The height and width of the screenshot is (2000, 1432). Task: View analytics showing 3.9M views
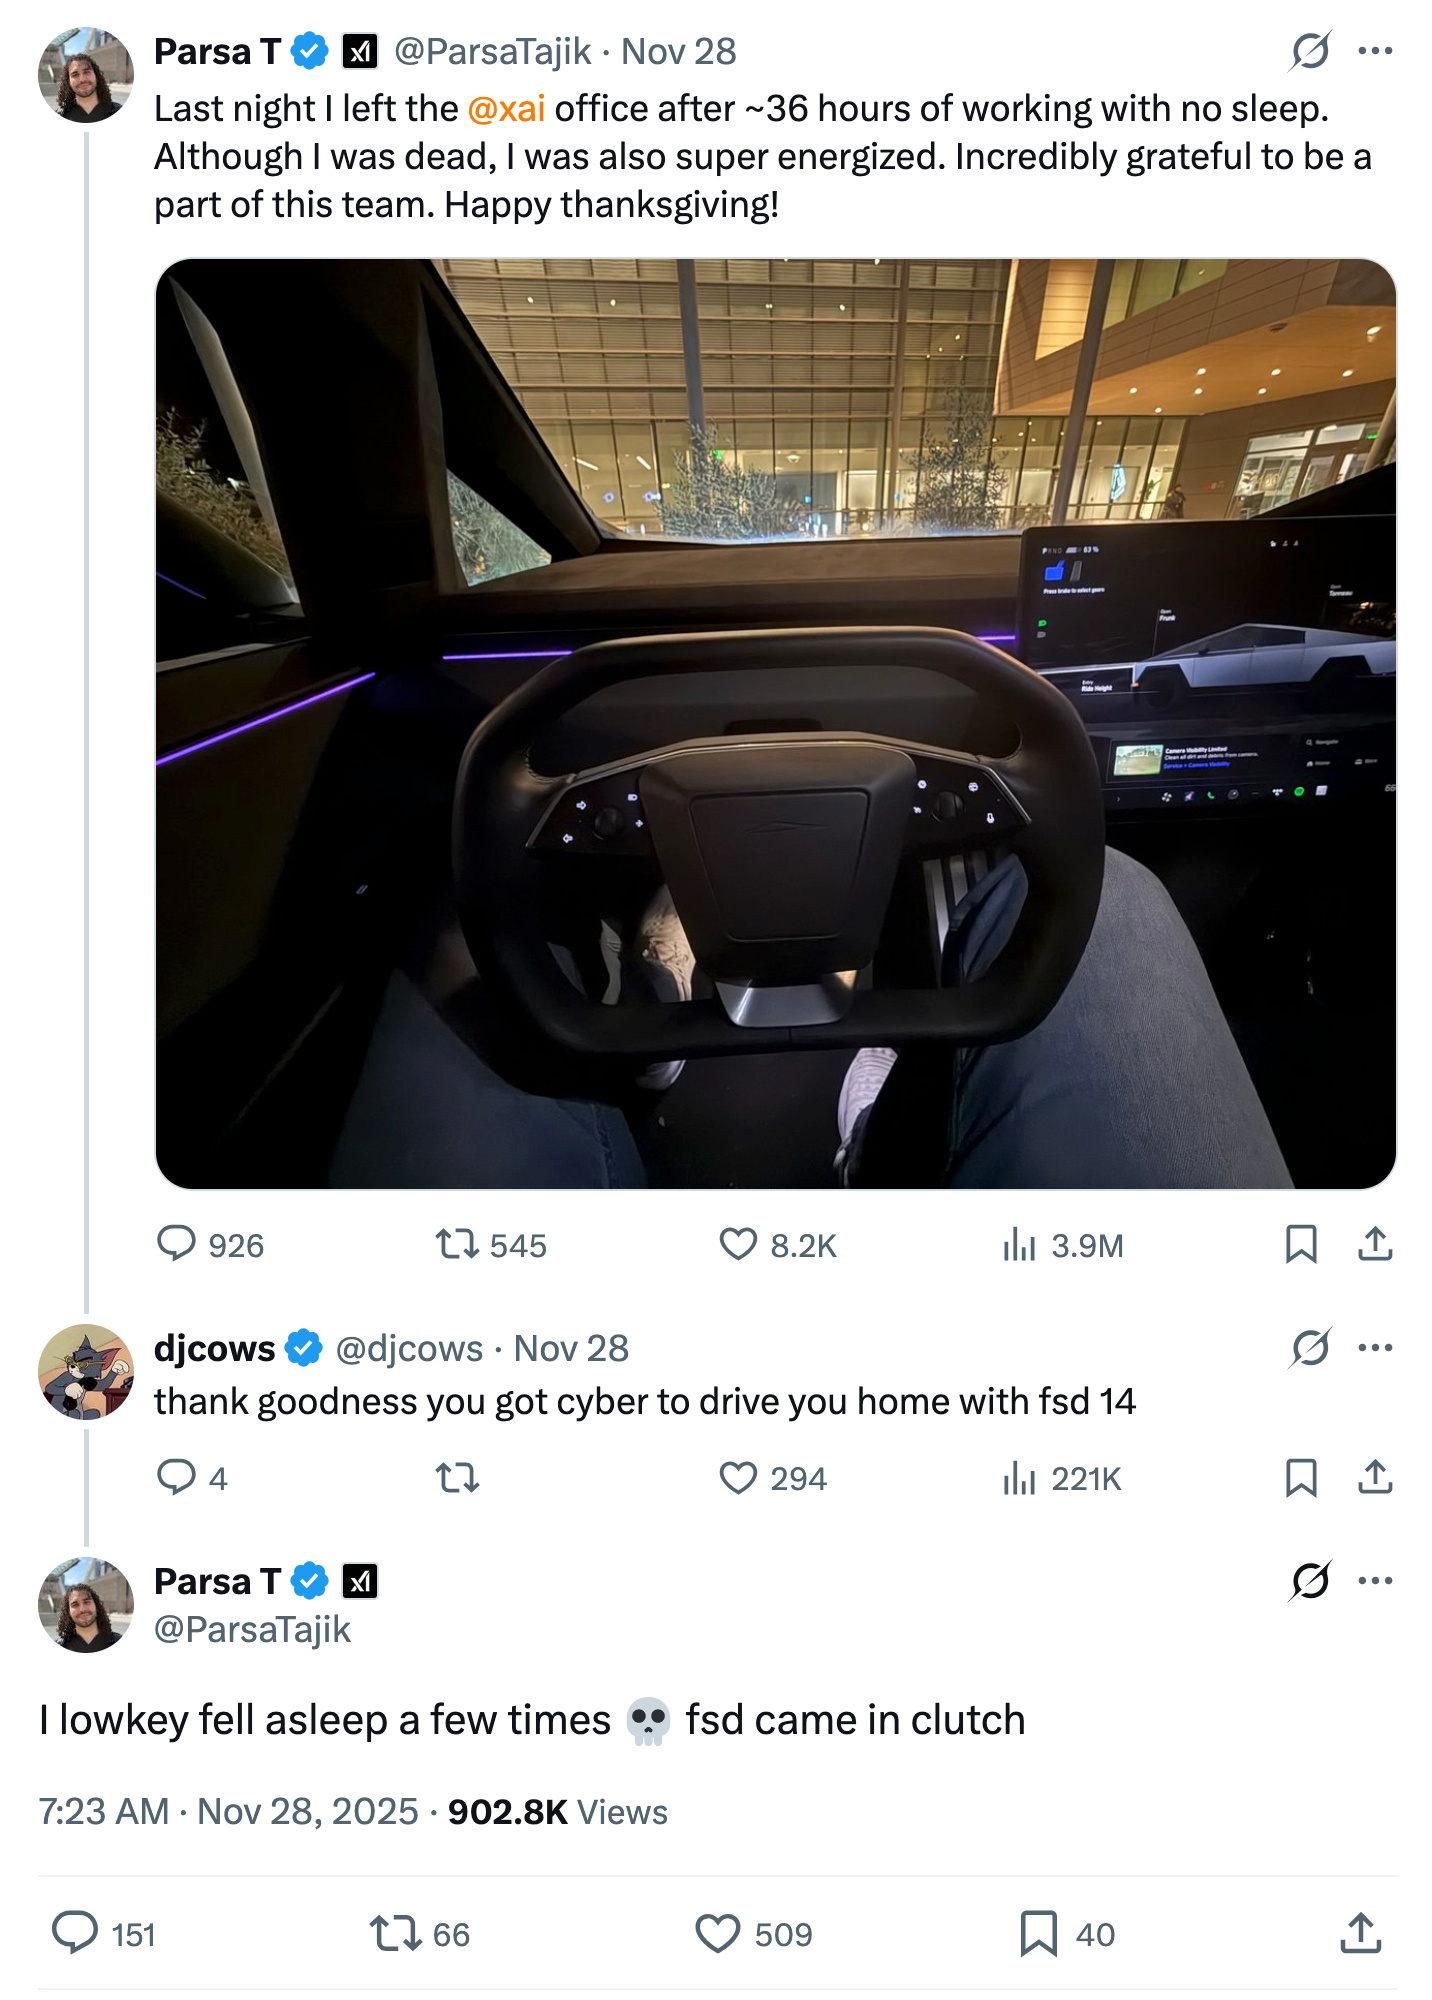(x=1019, y=1245)
